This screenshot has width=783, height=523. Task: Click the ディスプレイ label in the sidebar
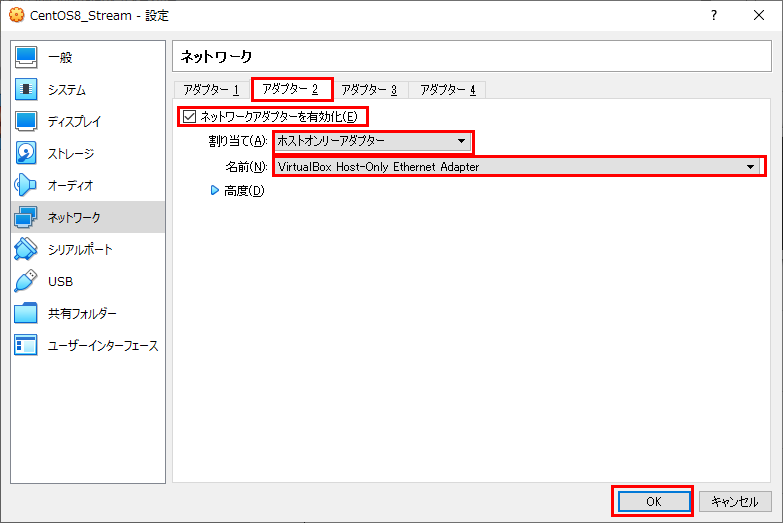pyautogui.click(x=74, y=121)
